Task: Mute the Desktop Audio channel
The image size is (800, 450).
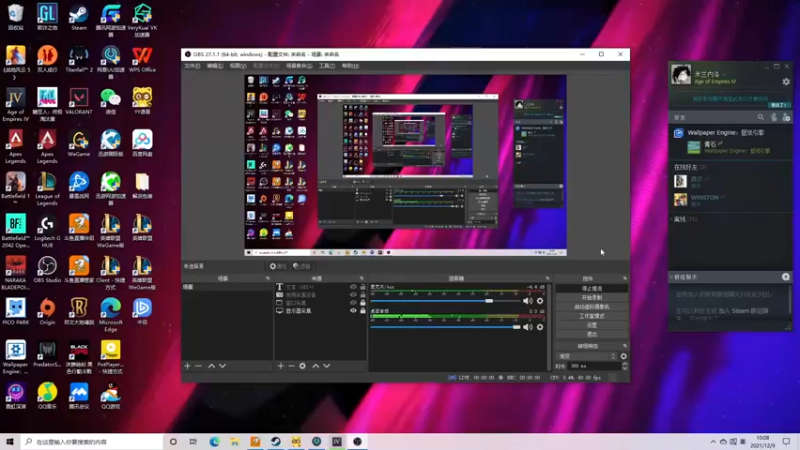Action: tap(528, 327)
